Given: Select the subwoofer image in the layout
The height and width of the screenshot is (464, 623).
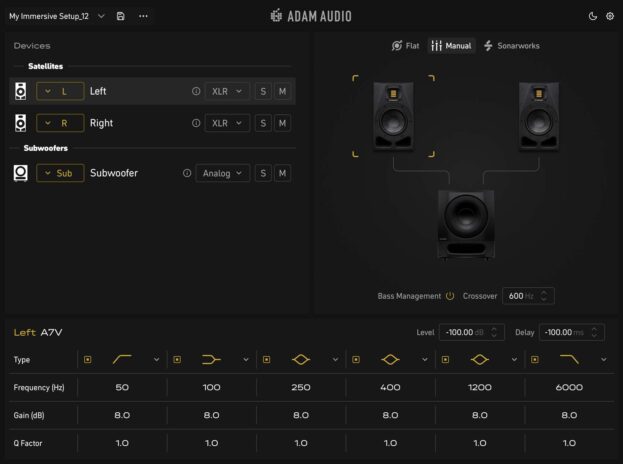Looking at the screenshot, I should [x=466, y=224].
